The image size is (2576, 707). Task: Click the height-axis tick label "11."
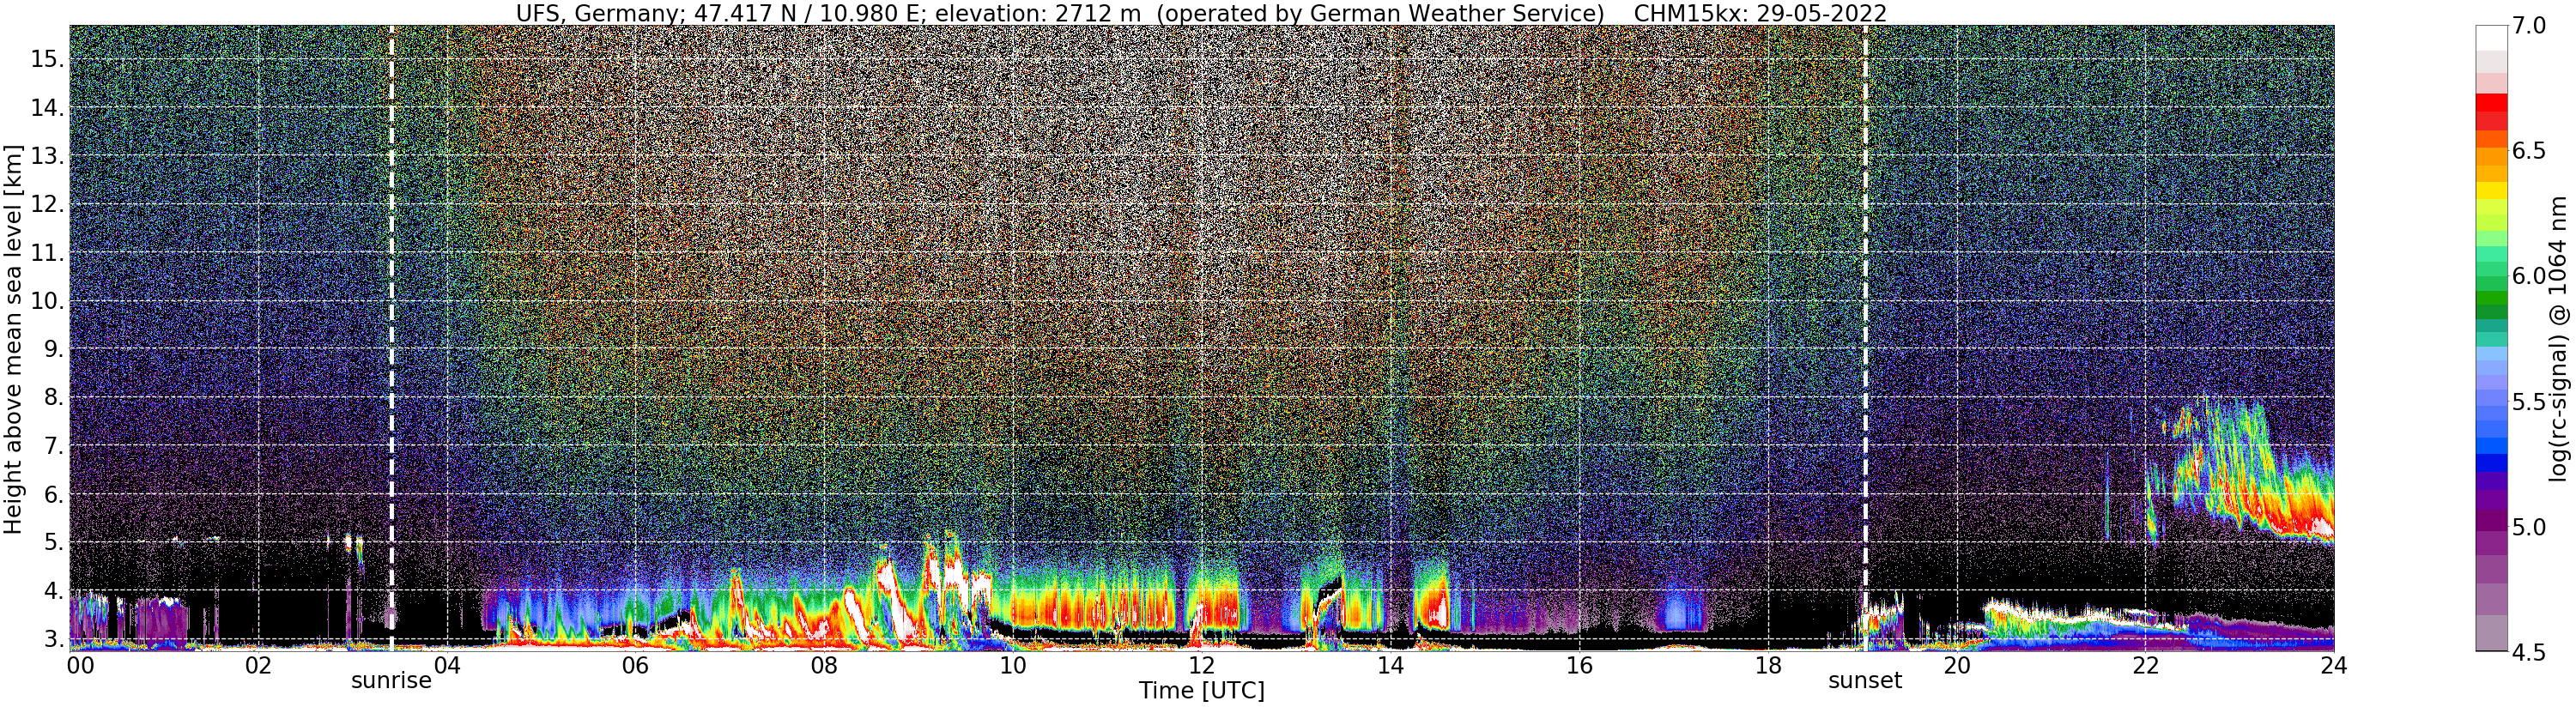point(47,253)
